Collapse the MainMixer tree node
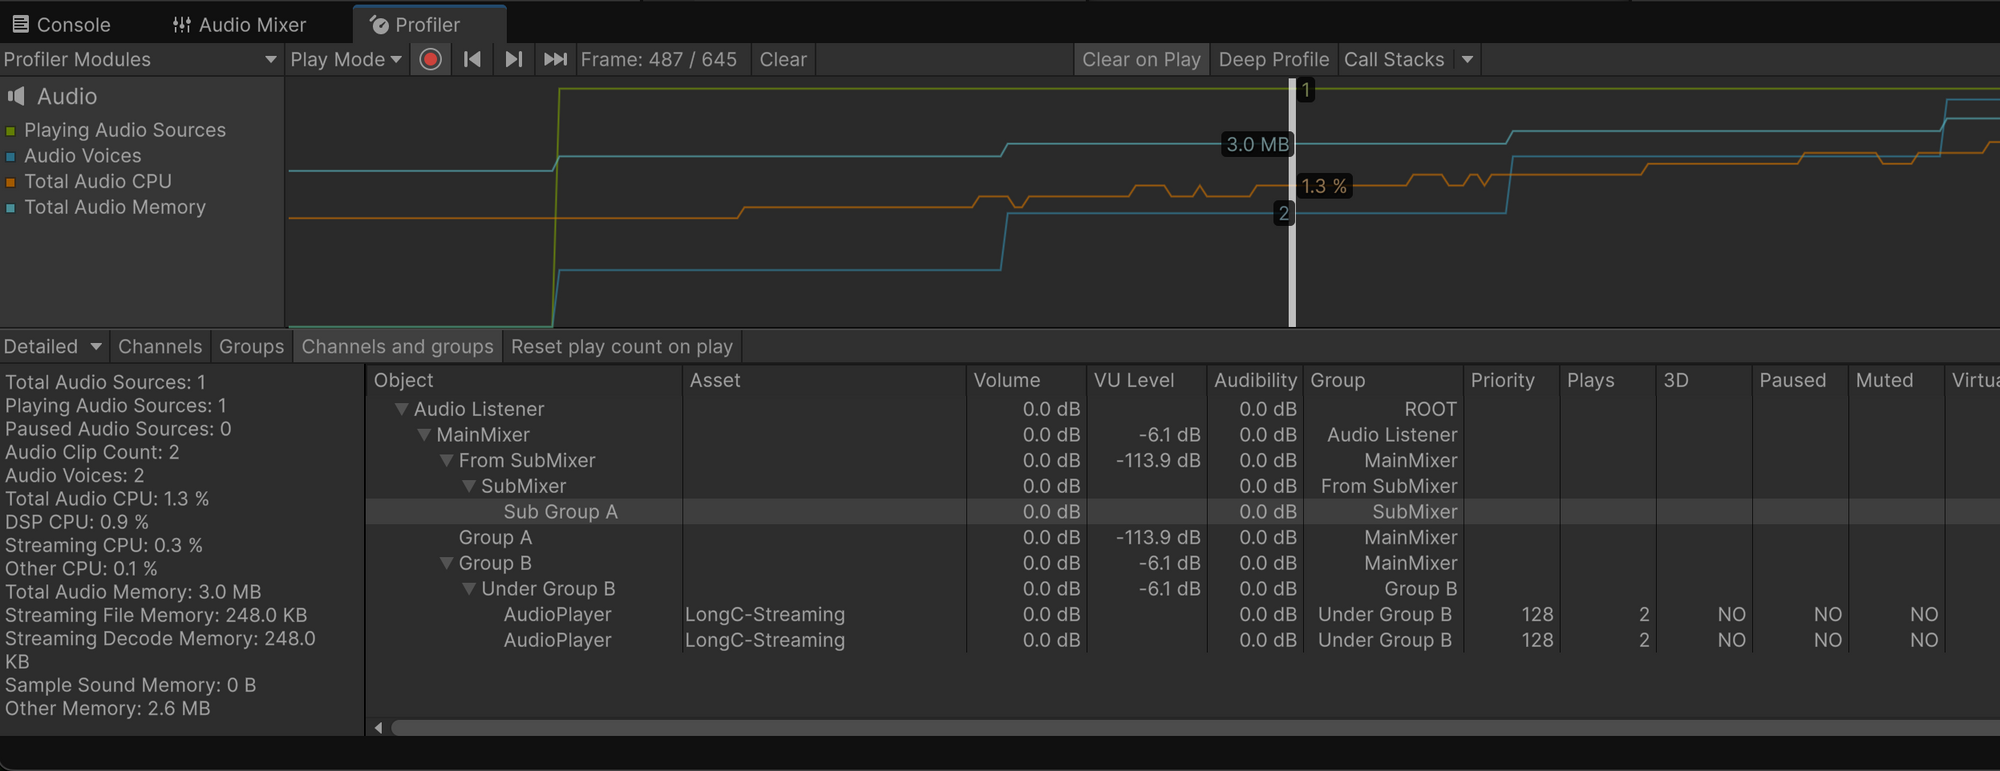 click(x=424, y=435)
